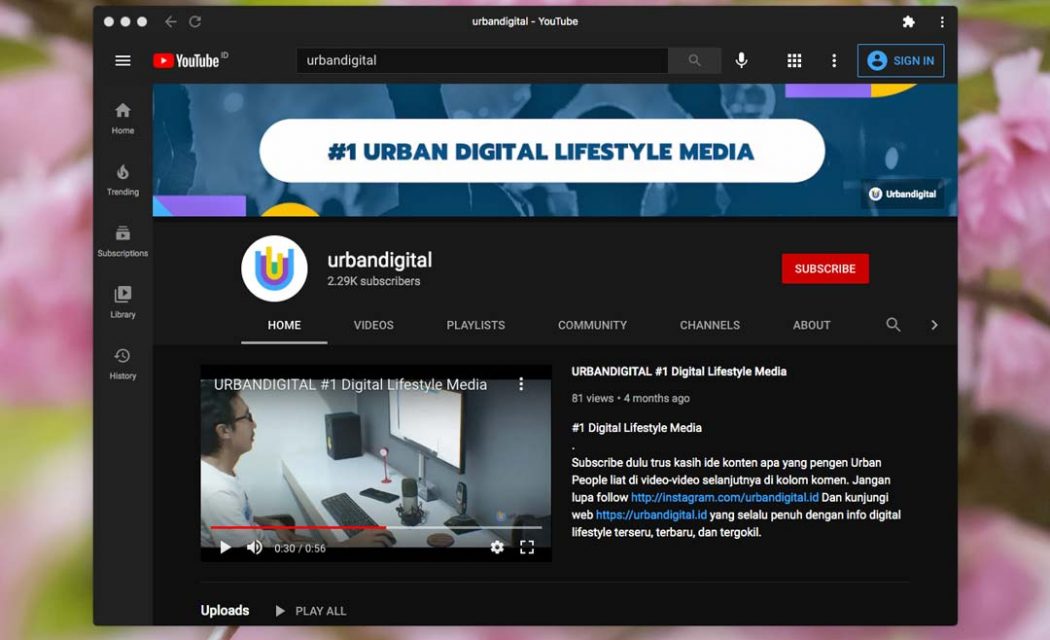Viewport: 1050px width, 640px height.
Task: Start a voice search with the microphone icon
Action: tap(741, 60)
